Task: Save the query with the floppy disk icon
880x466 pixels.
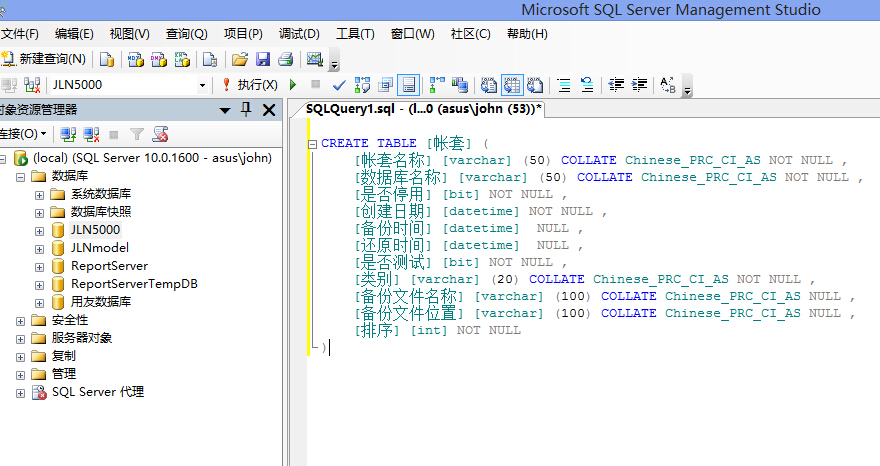Action: pyautogui.click(x=263, y=59)
